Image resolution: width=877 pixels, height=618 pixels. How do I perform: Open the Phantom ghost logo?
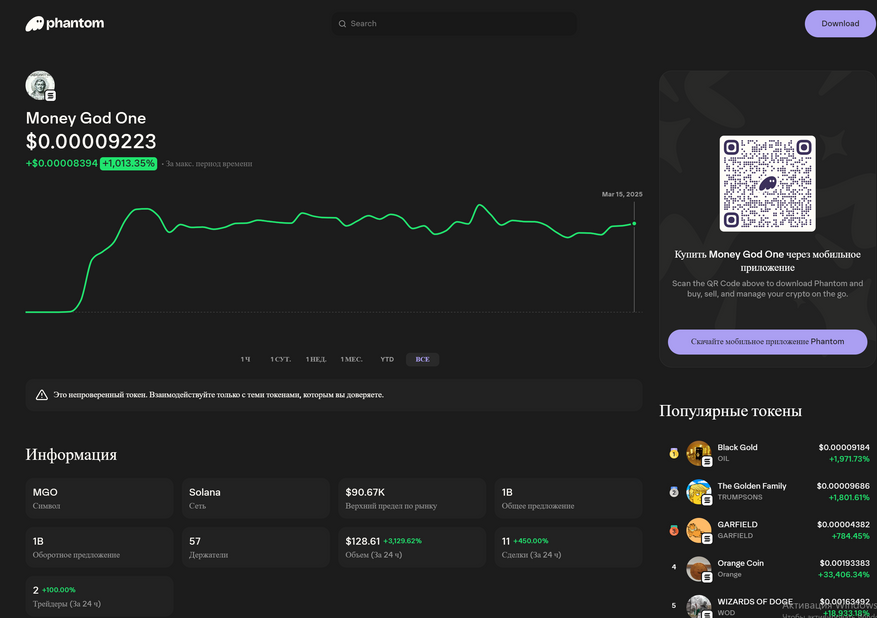[64, 23]
